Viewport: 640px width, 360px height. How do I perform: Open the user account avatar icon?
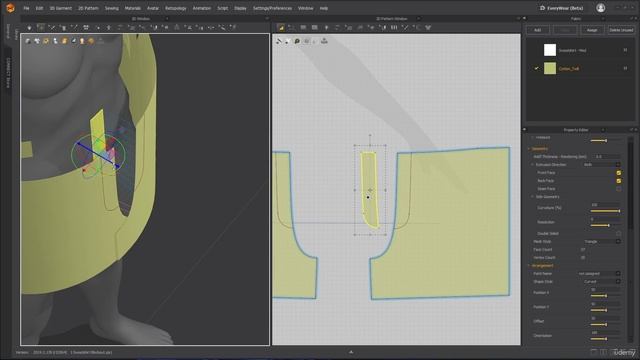point(600,8)
